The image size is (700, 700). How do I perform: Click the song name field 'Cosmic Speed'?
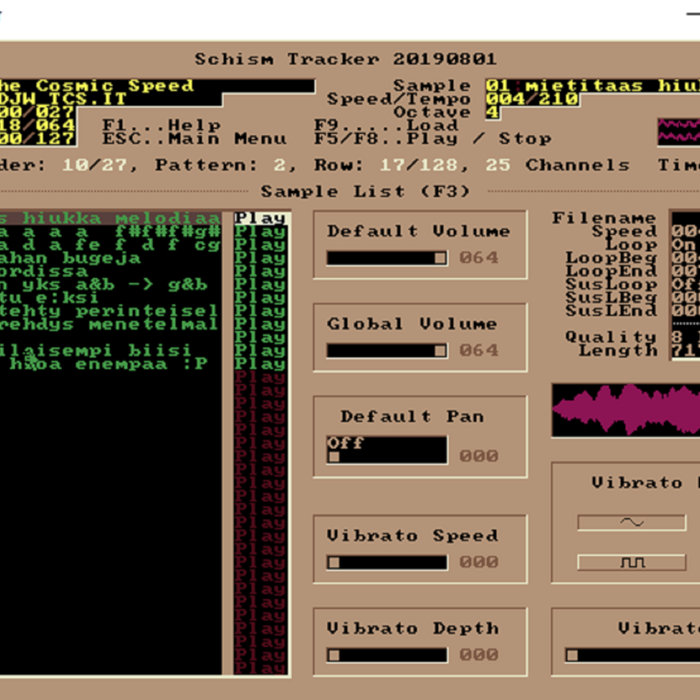[x=110, y=86]
